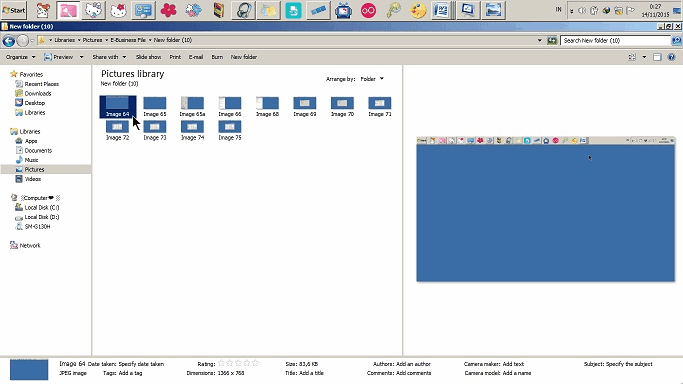The height and width of the screenshot is (384, 683).
Task: Open the address bar history dropdown
Action: [x=540, y=40]
